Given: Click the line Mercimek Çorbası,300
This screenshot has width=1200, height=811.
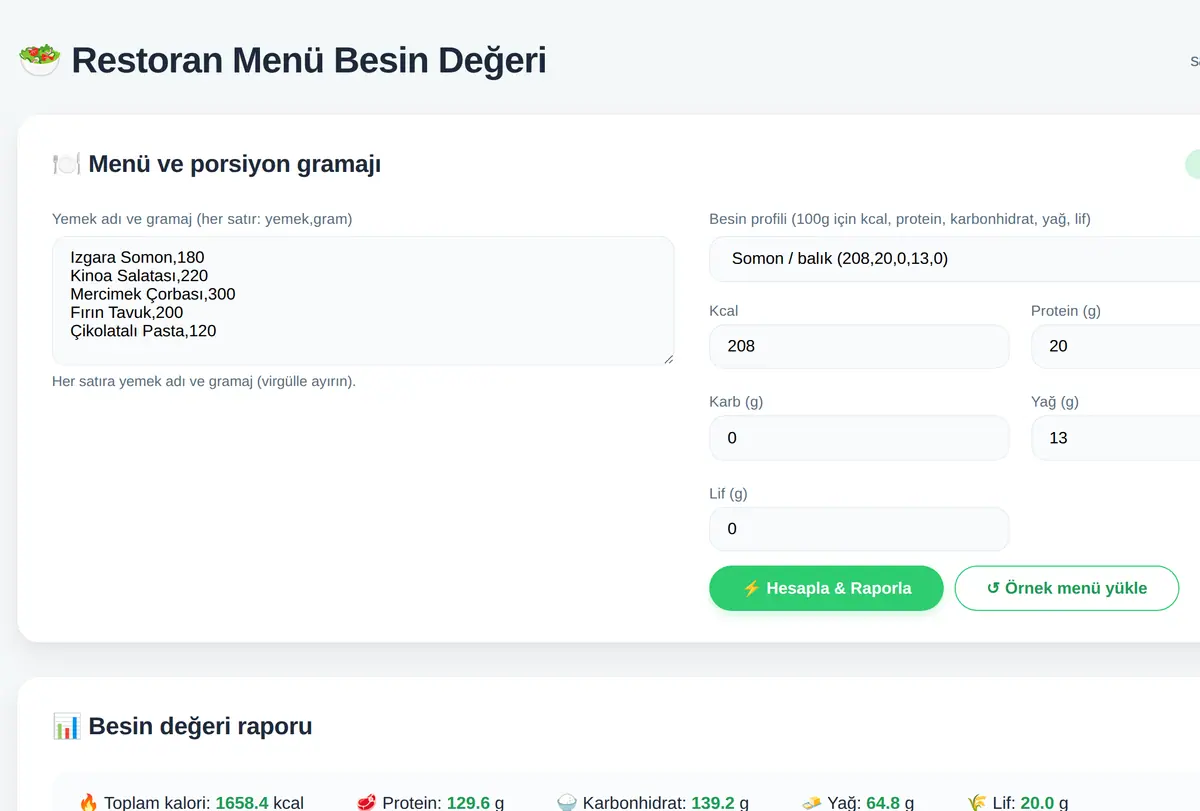Looking at the screenshot, I should (153, 294).
